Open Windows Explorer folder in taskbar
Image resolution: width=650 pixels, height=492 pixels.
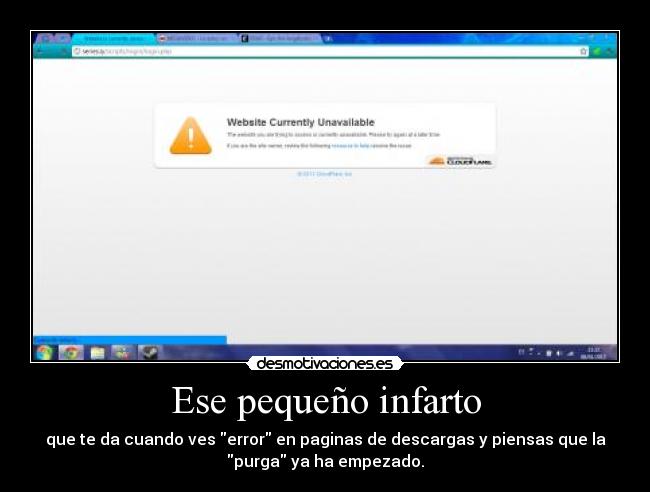(x=97, y=353)
